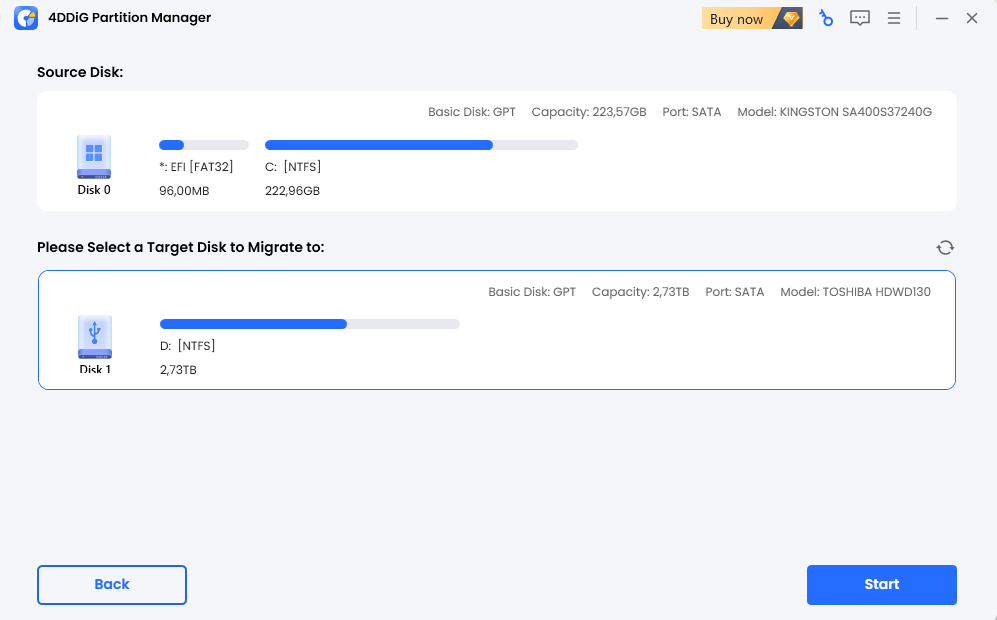Open the hamburger menu in title bar

[x=893, y=18]
